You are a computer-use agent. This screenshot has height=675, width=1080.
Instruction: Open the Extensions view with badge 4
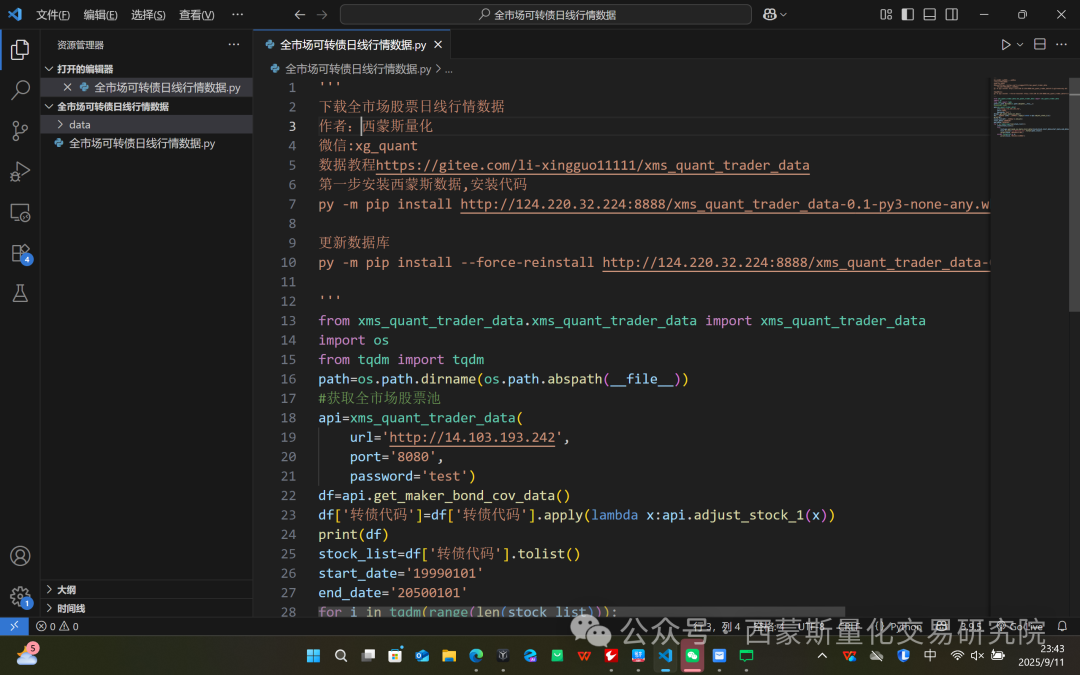tap(20, 253)
